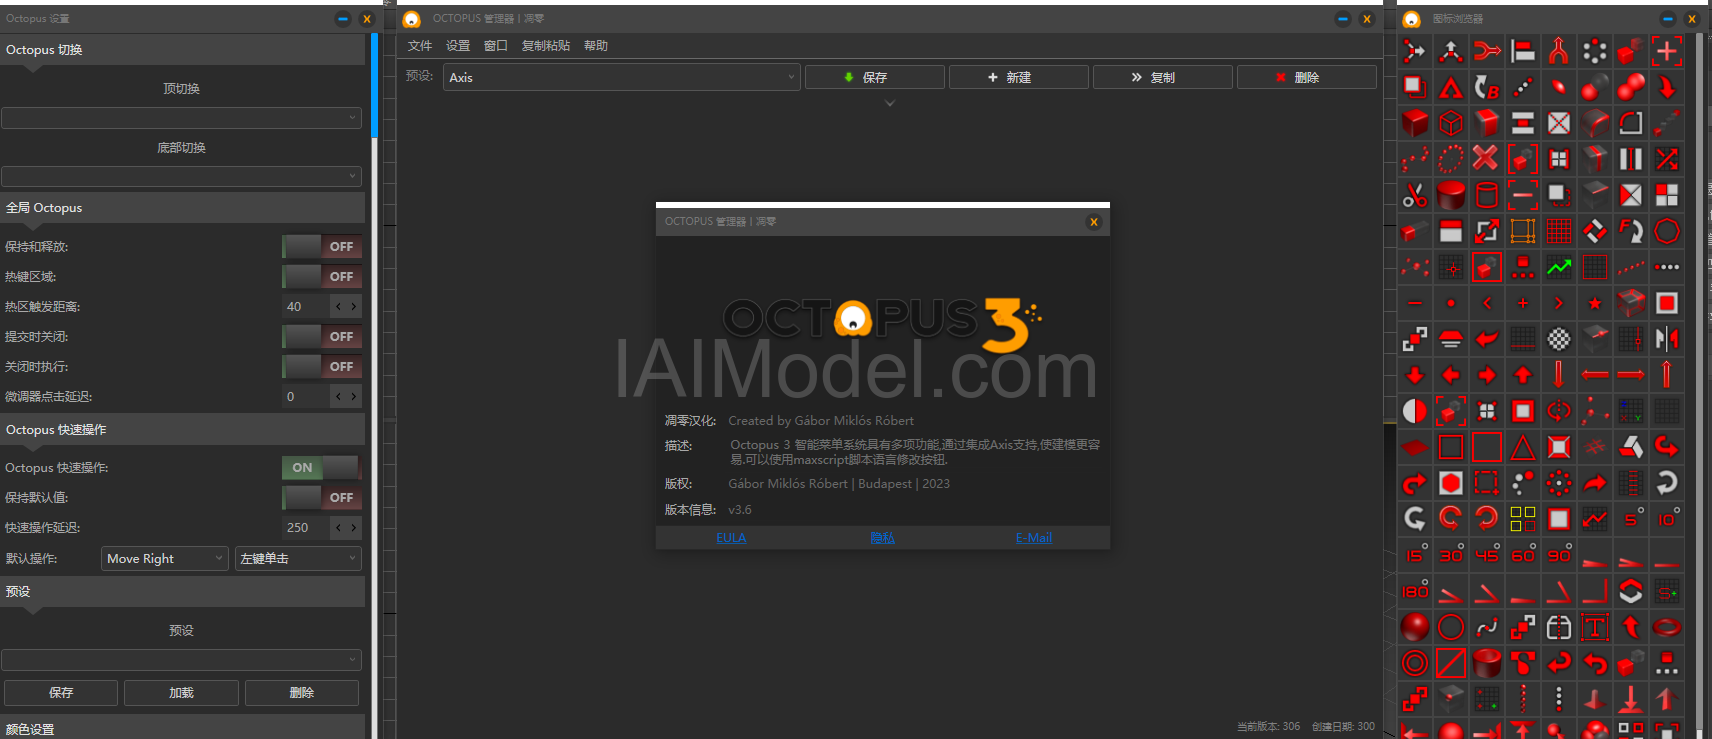Screen dimensions: 1712x739
Task: Open the EULA link in about dialog
Action: pos(731,538)
